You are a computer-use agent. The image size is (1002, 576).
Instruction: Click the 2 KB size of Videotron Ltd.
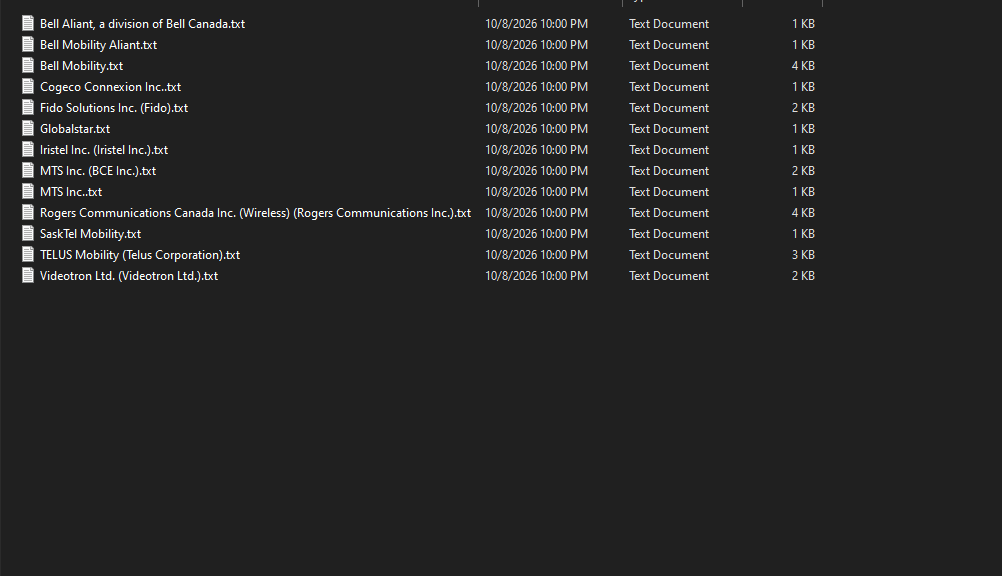(x=803, y=276)
